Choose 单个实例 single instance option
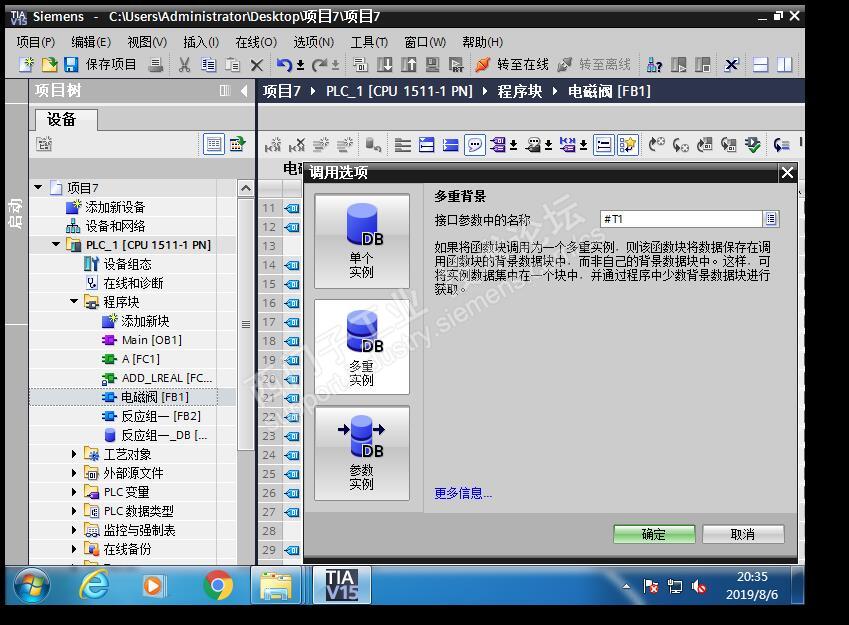 pyautogui.click(x=362, y=241)
